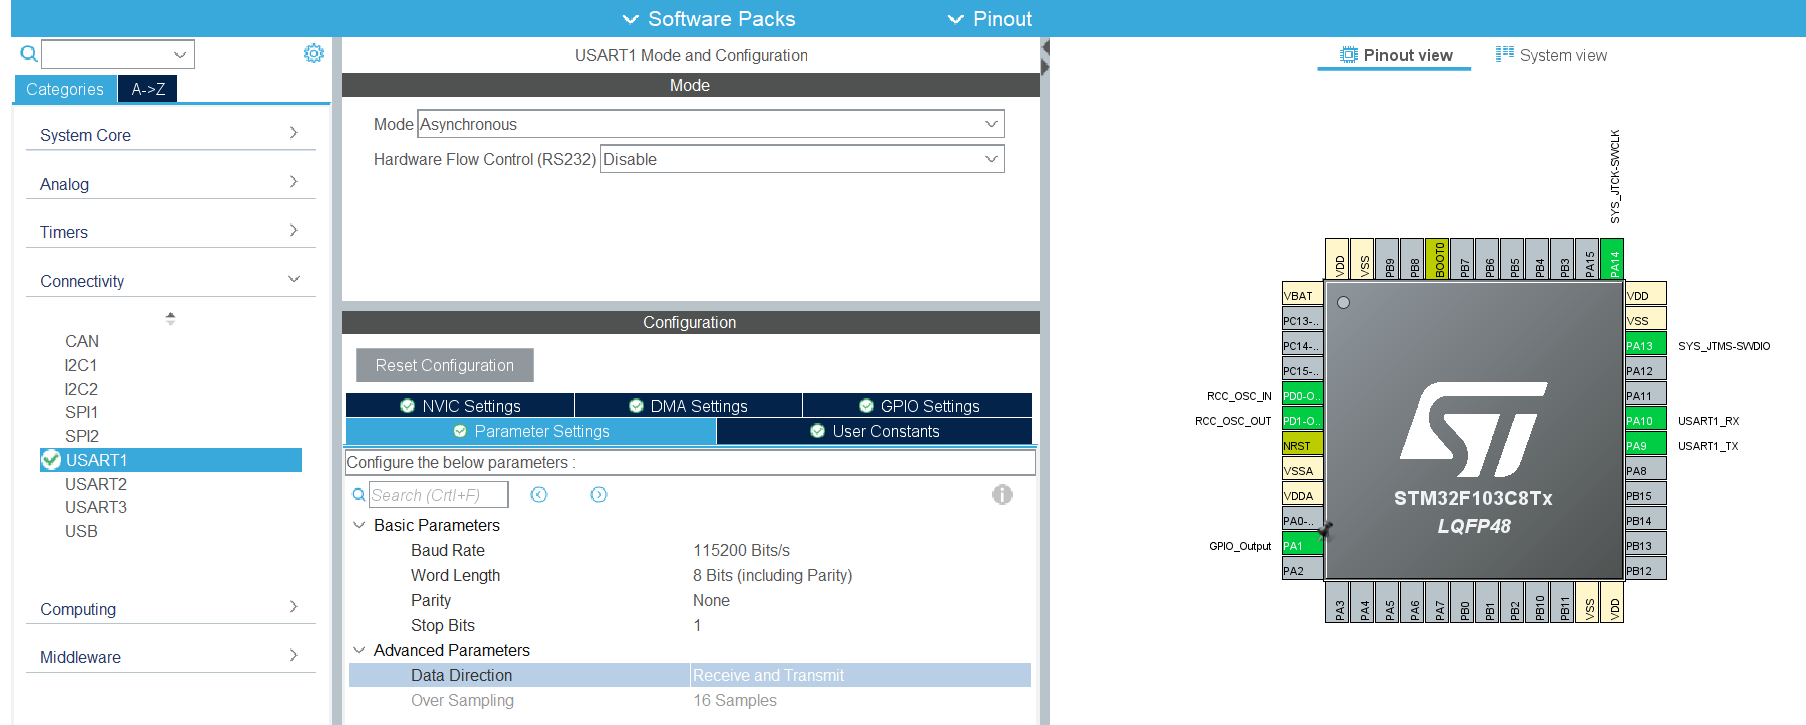Select the PB12 pin

coord(1645,570)
